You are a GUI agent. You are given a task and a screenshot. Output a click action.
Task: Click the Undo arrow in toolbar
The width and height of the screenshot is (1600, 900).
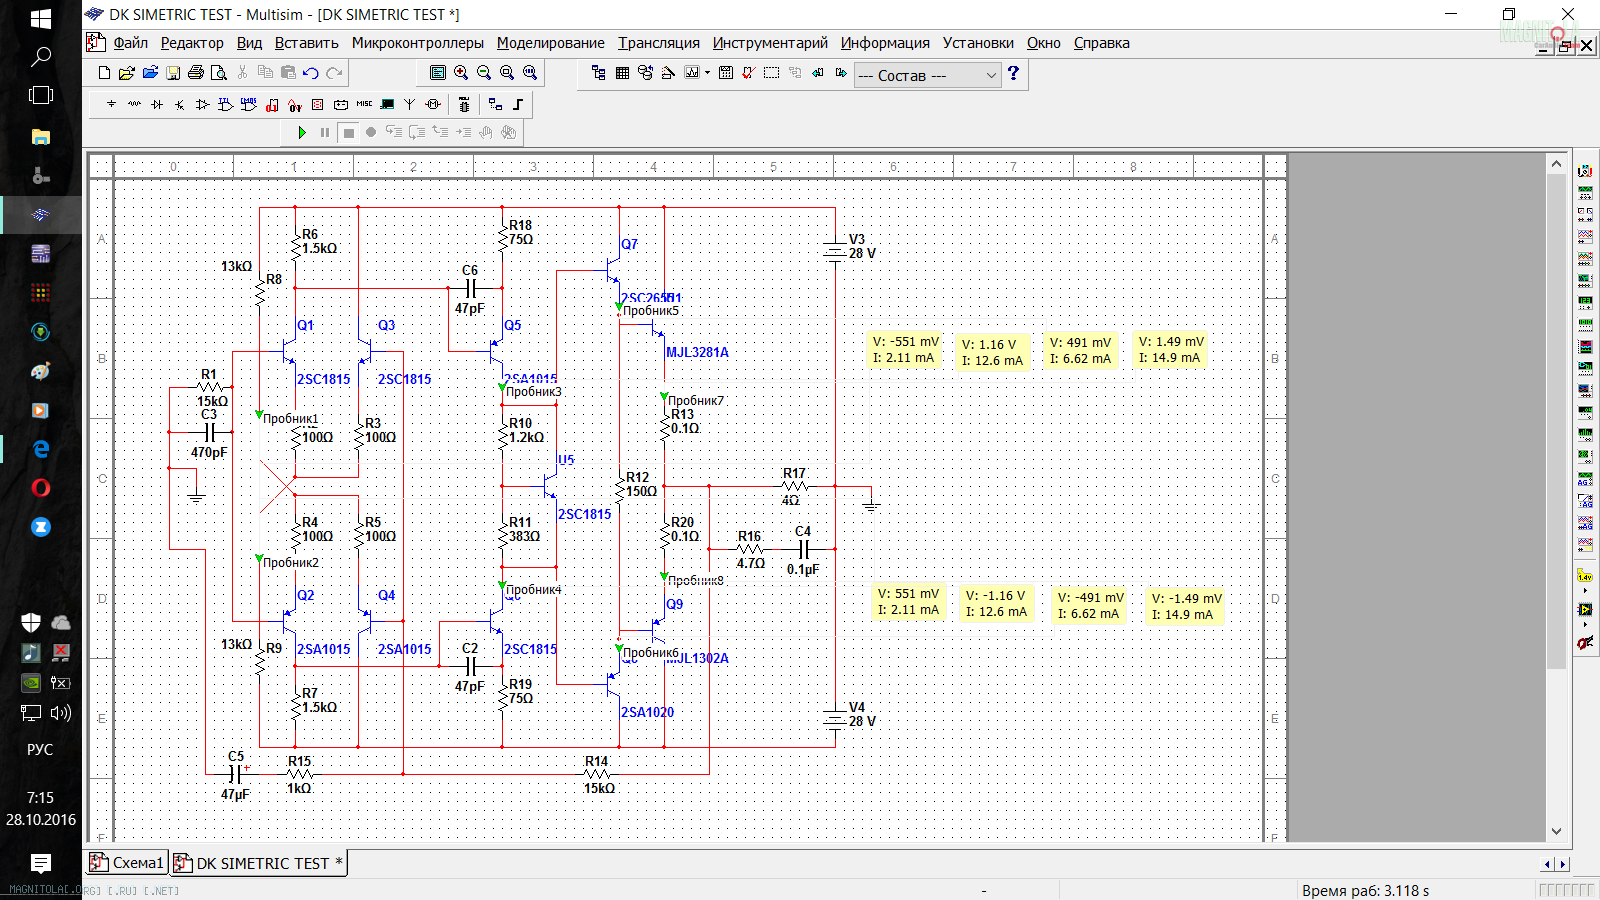coord(311,73)
